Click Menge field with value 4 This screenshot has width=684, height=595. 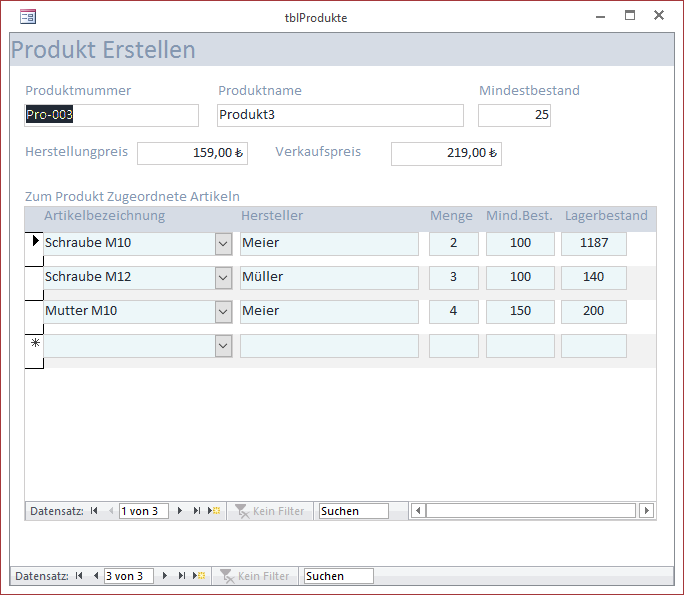(454, 312)
